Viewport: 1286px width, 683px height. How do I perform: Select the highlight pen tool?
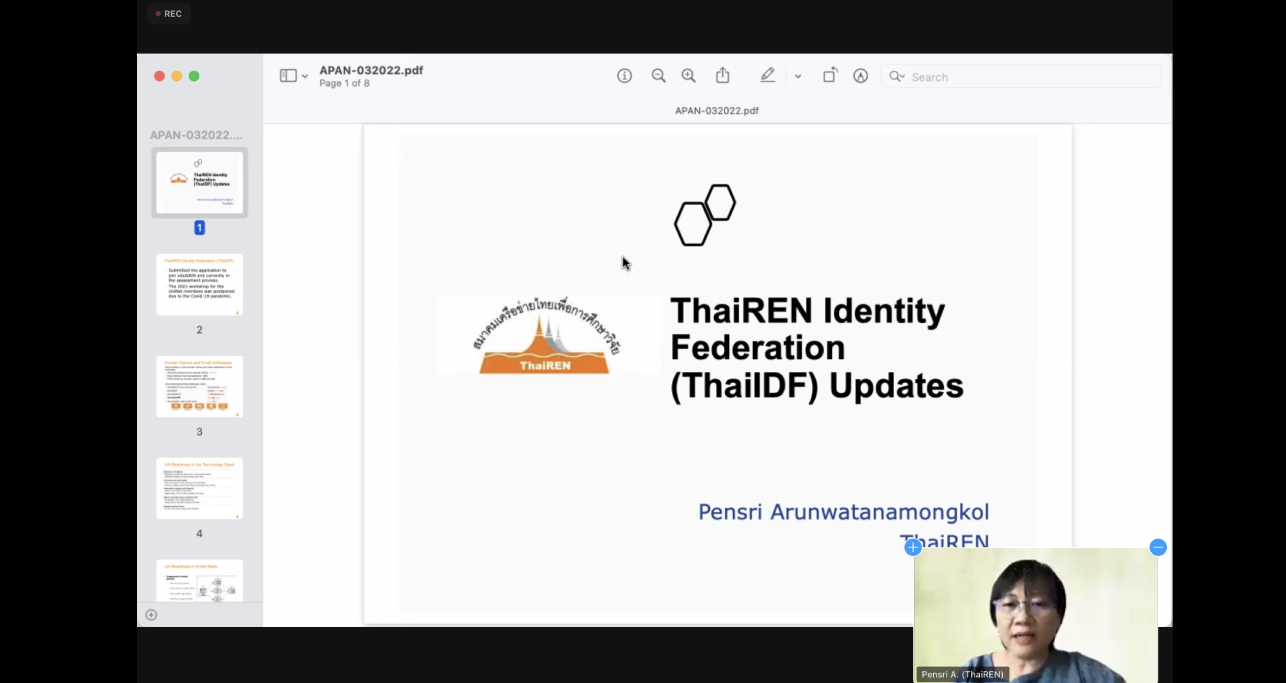[x=767, y=76]
